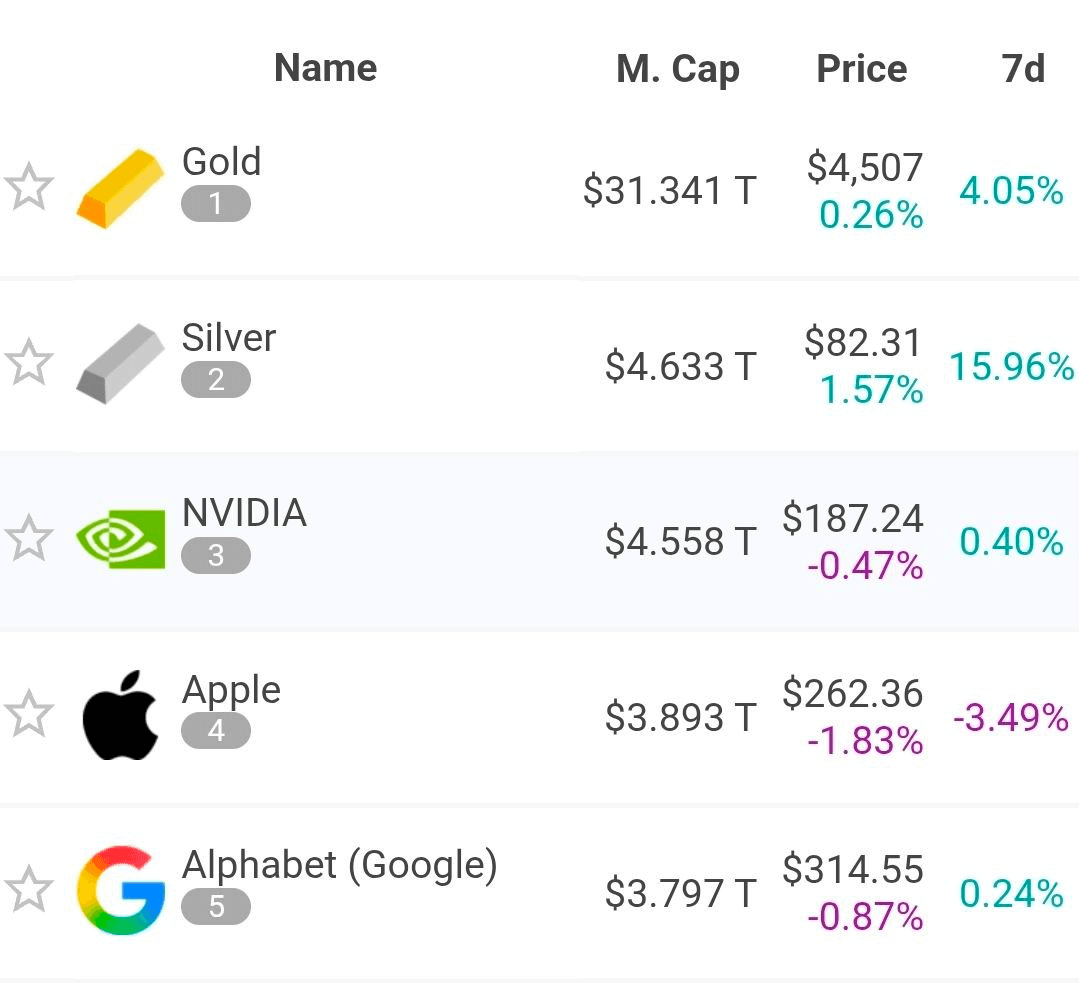Click the Google G logo
1079x985 pixels.
pyautogui.click(x=120, y=891)
